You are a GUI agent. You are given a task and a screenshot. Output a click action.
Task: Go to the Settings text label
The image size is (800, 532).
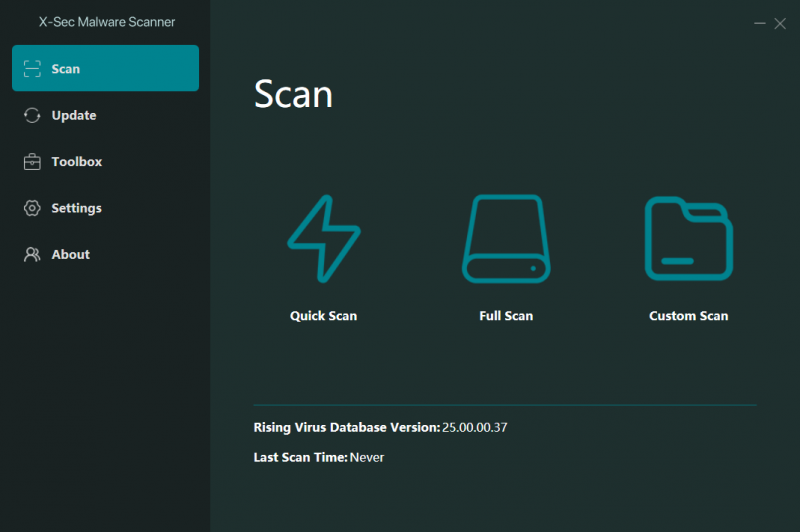click(x=77, y=208)
